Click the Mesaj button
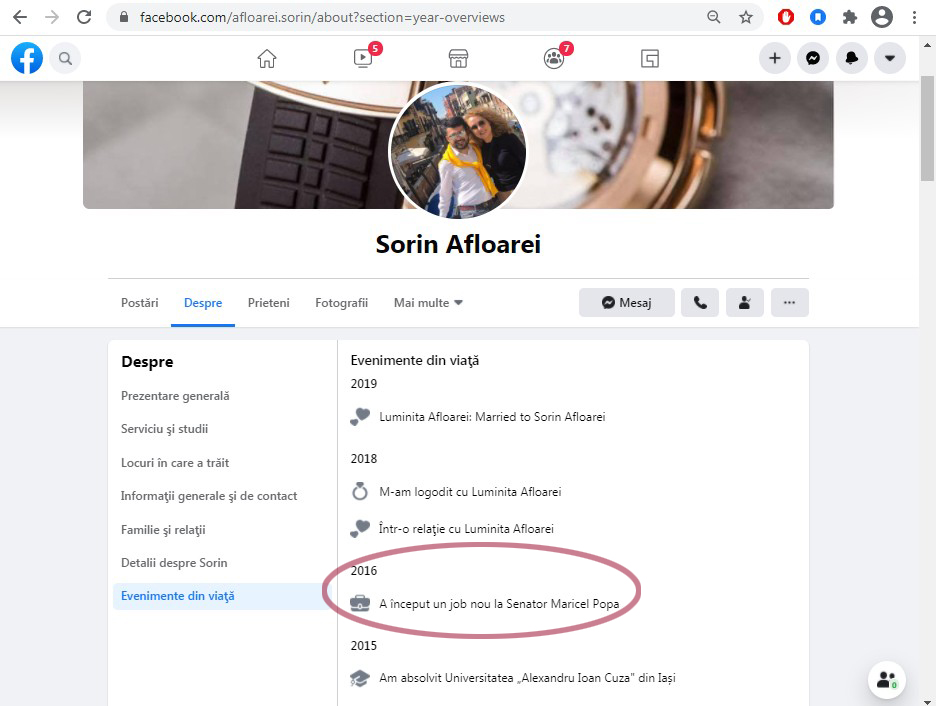Image resolution: width=936 pixels, height=706 pixels. 626,303
